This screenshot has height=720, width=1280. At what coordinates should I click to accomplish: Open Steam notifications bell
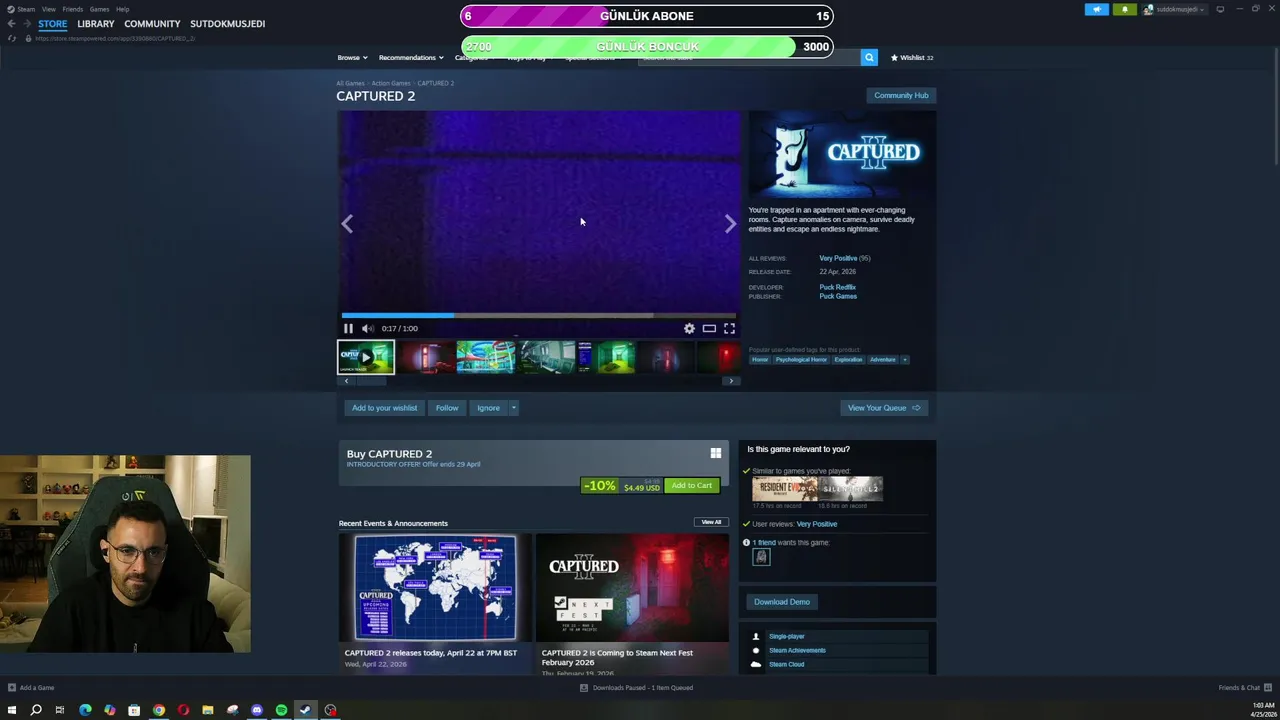1124,9
